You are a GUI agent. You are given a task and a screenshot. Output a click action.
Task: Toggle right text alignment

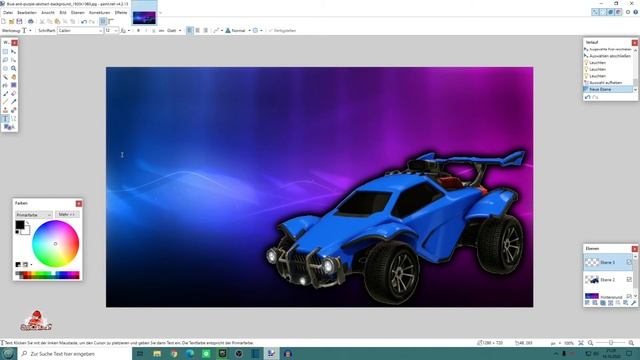tap(205, 31)
